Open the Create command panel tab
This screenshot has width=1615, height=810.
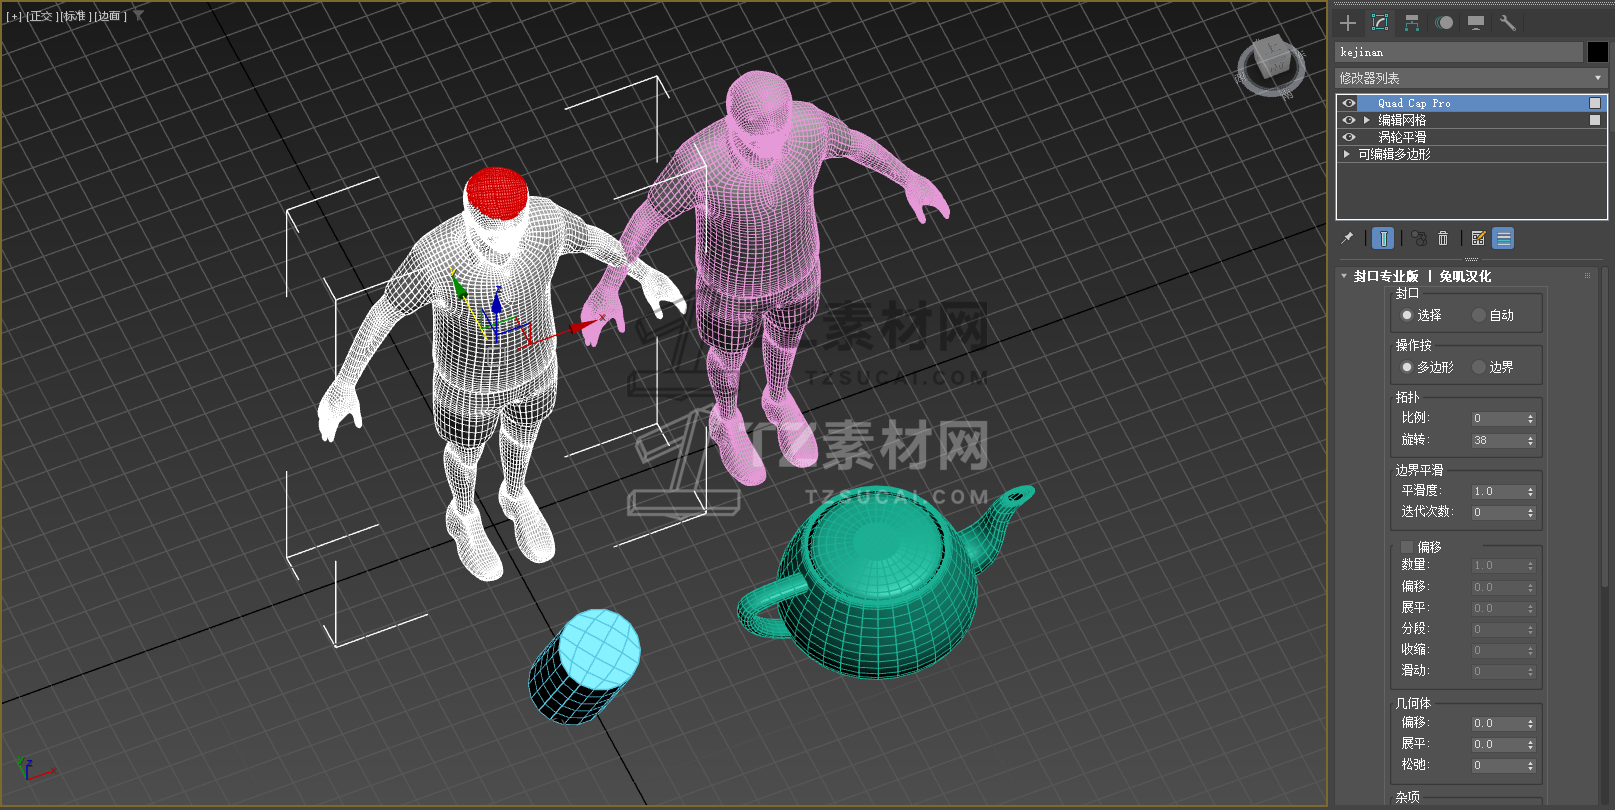1348,23
